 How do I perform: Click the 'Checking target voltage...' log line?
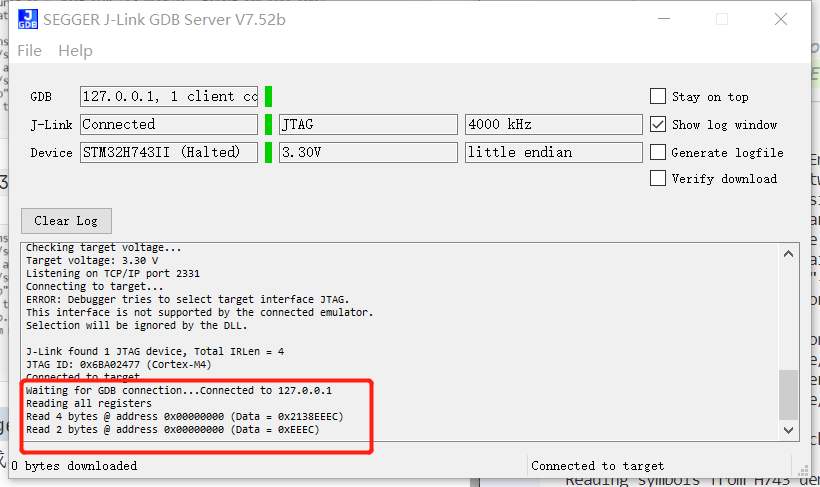pos(104,247)
